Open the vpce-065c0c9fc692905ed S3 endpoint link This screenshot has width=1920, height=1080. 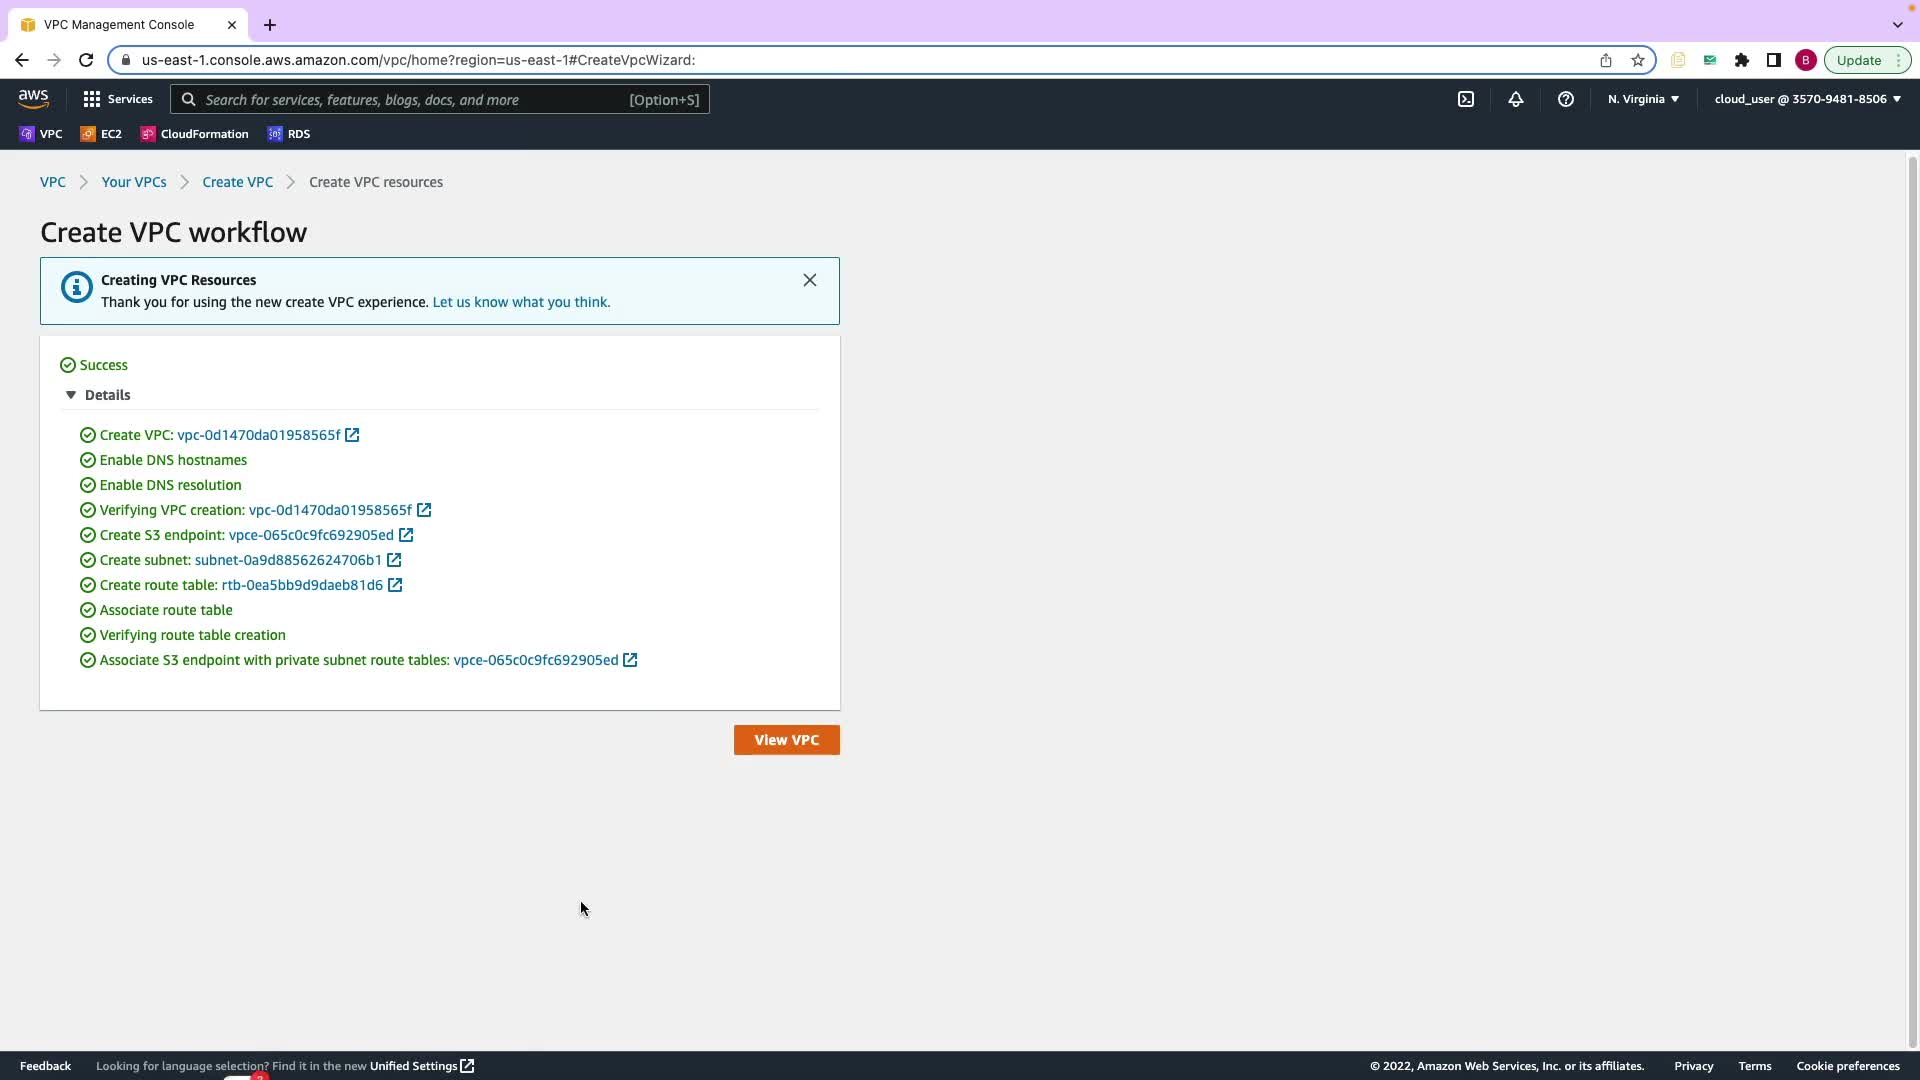coord(311,535)
